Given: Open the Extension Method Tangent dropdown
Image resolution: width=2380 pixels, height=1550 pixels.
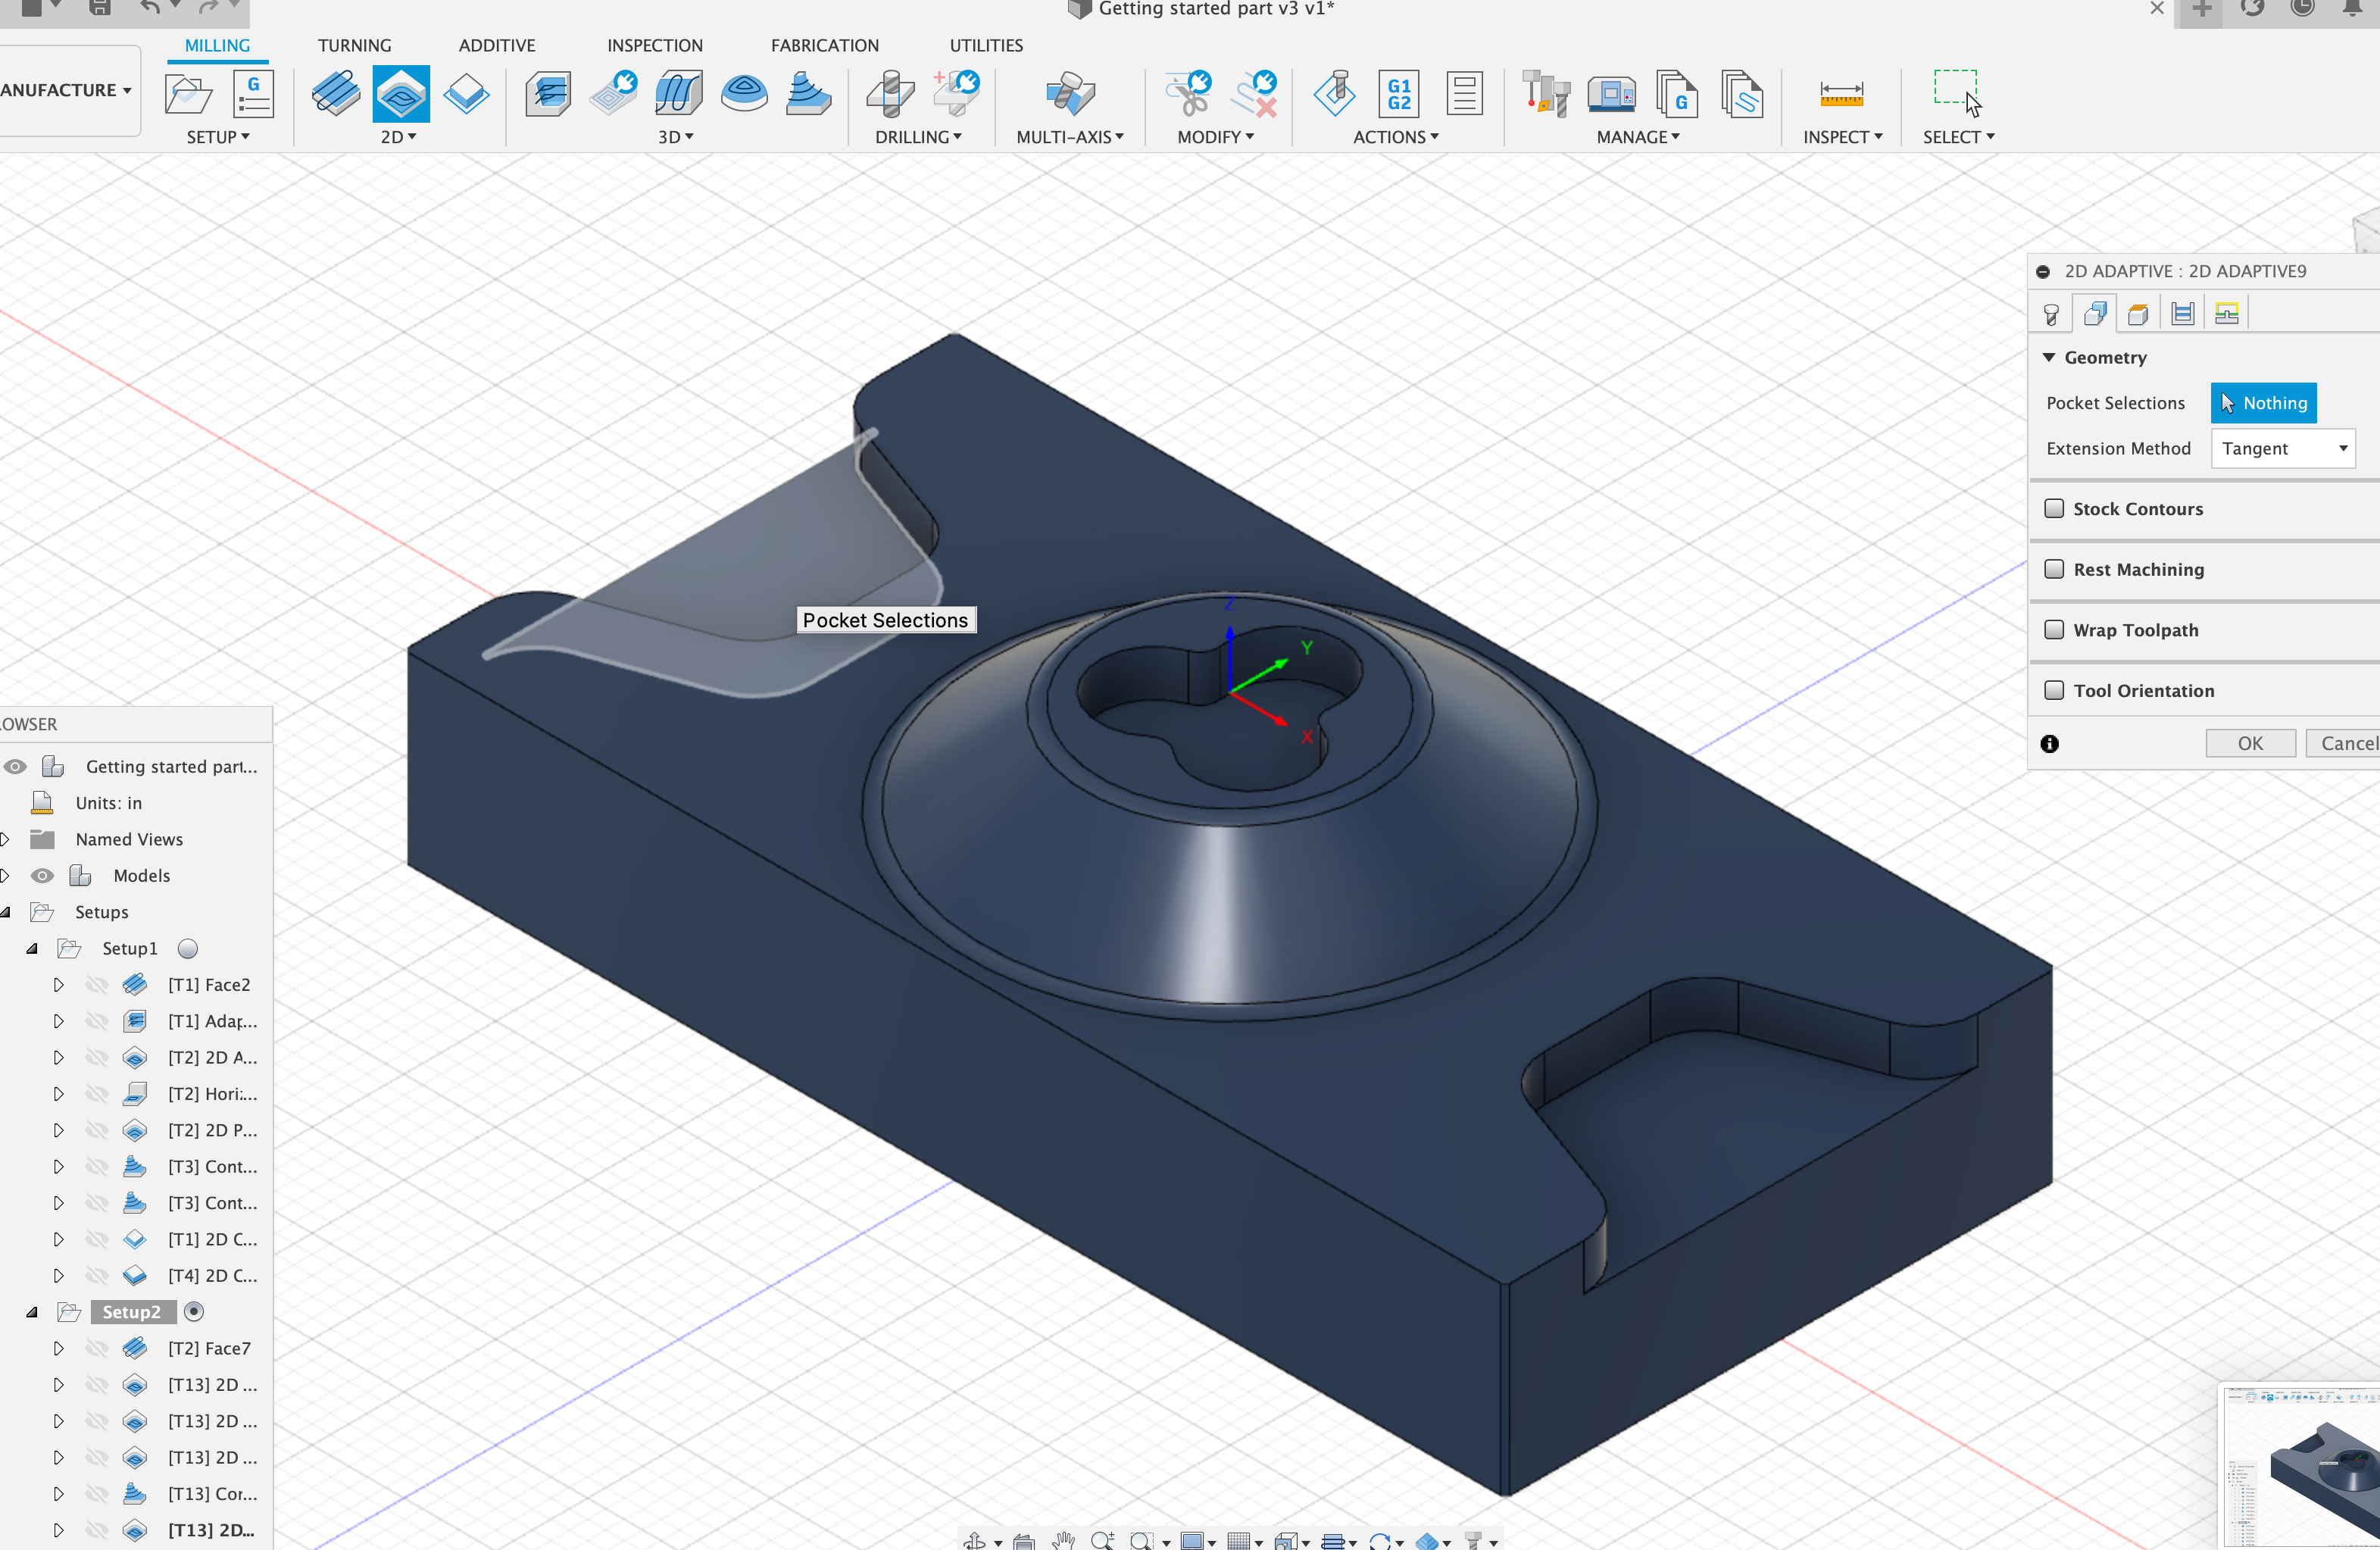Looking at the screenshot, I should [2282, 449].
